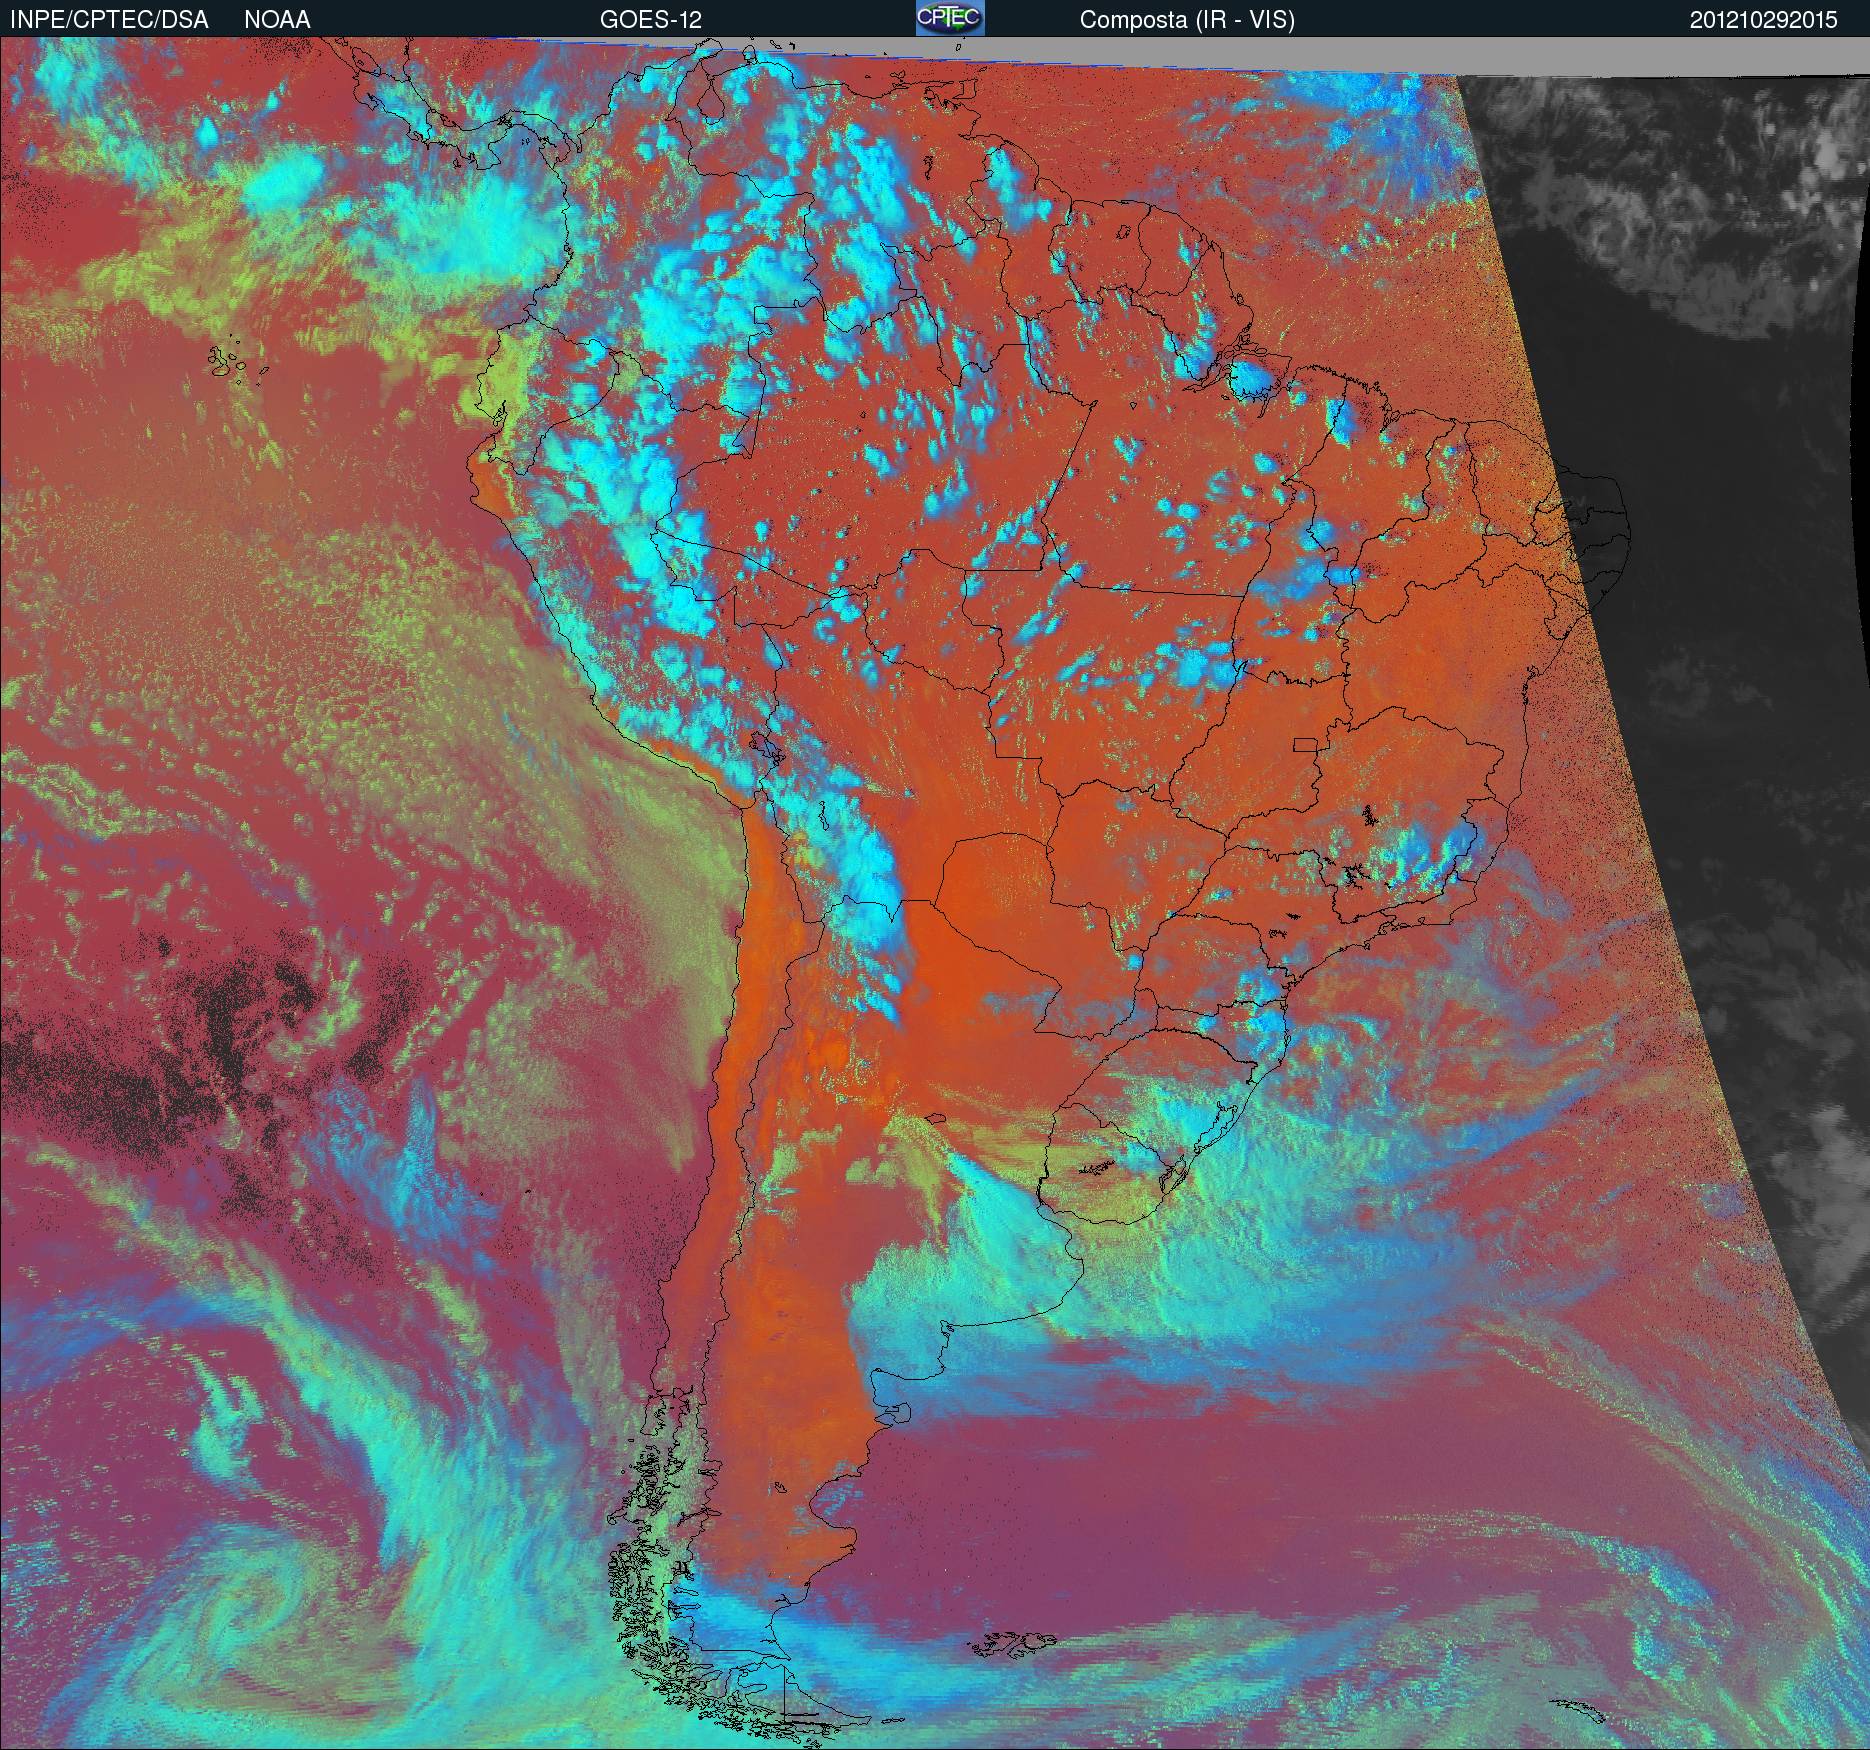Click the Composta (IR - VIS) title

[x=1187, y=20]
